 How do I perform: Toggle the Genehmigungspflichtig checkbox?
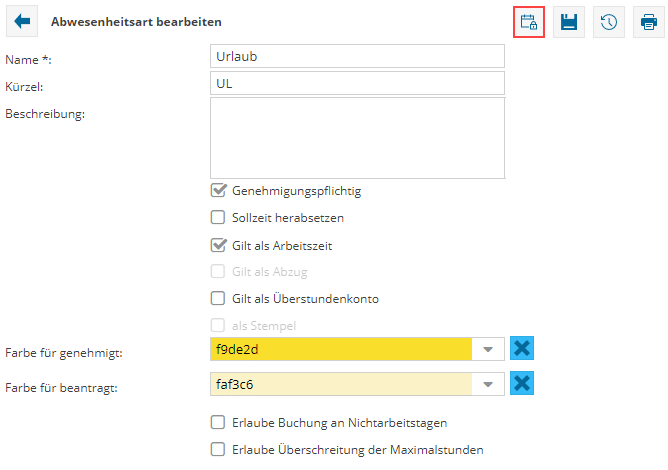point(218,191)
